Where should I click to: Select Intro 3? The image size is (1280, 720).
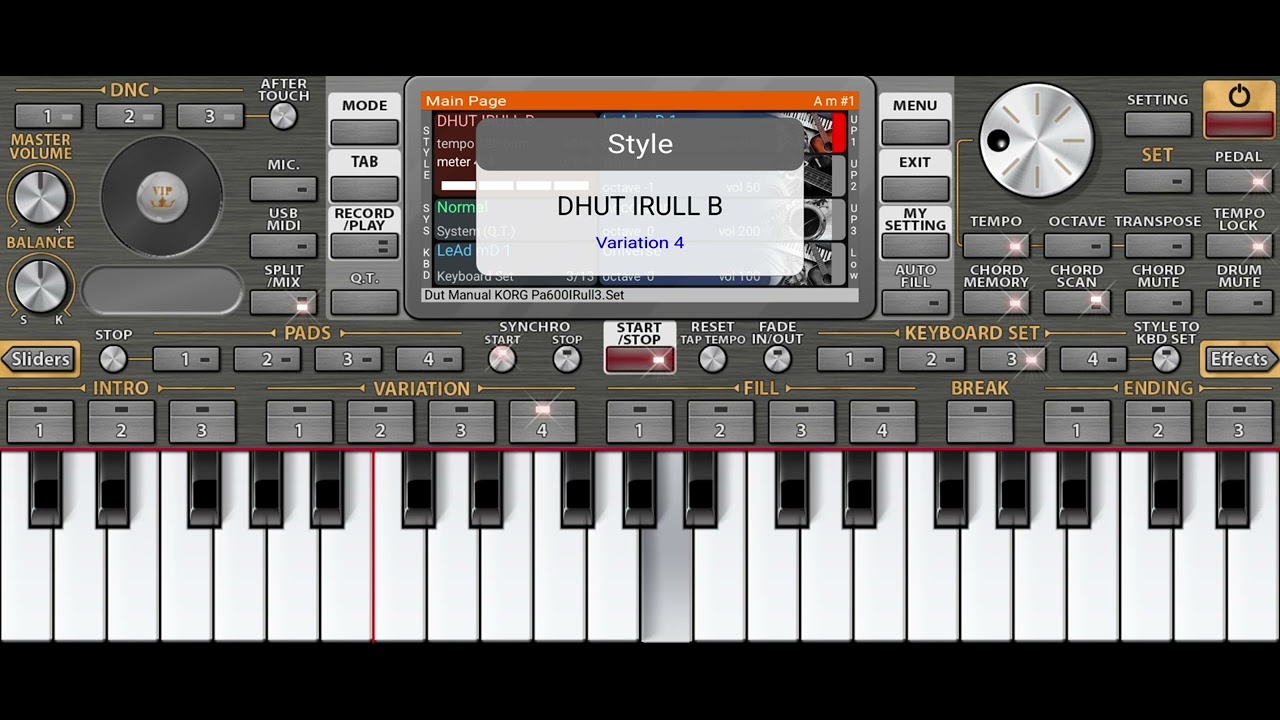pyautogui.click(x=202, y=421)
